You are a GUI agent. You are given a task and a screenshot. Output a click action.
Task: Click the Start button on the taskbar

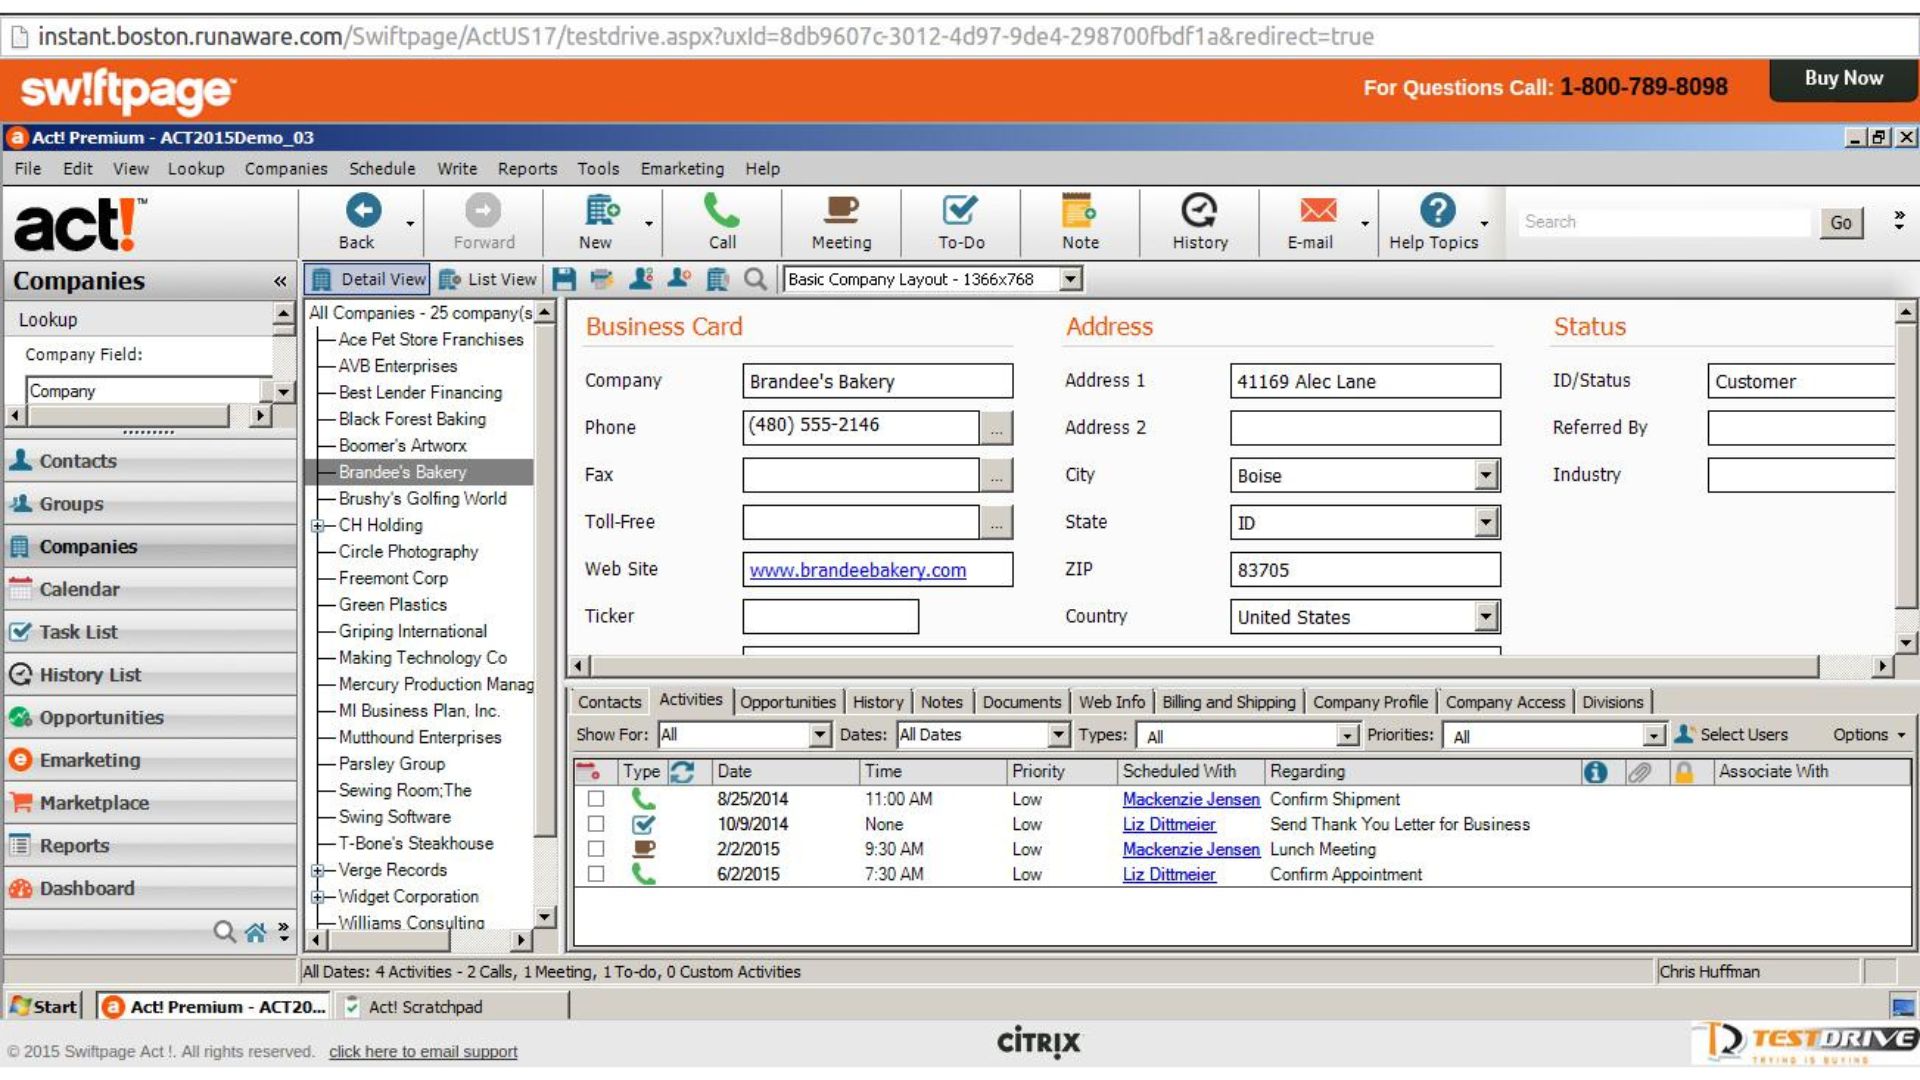pos(44,1007)
